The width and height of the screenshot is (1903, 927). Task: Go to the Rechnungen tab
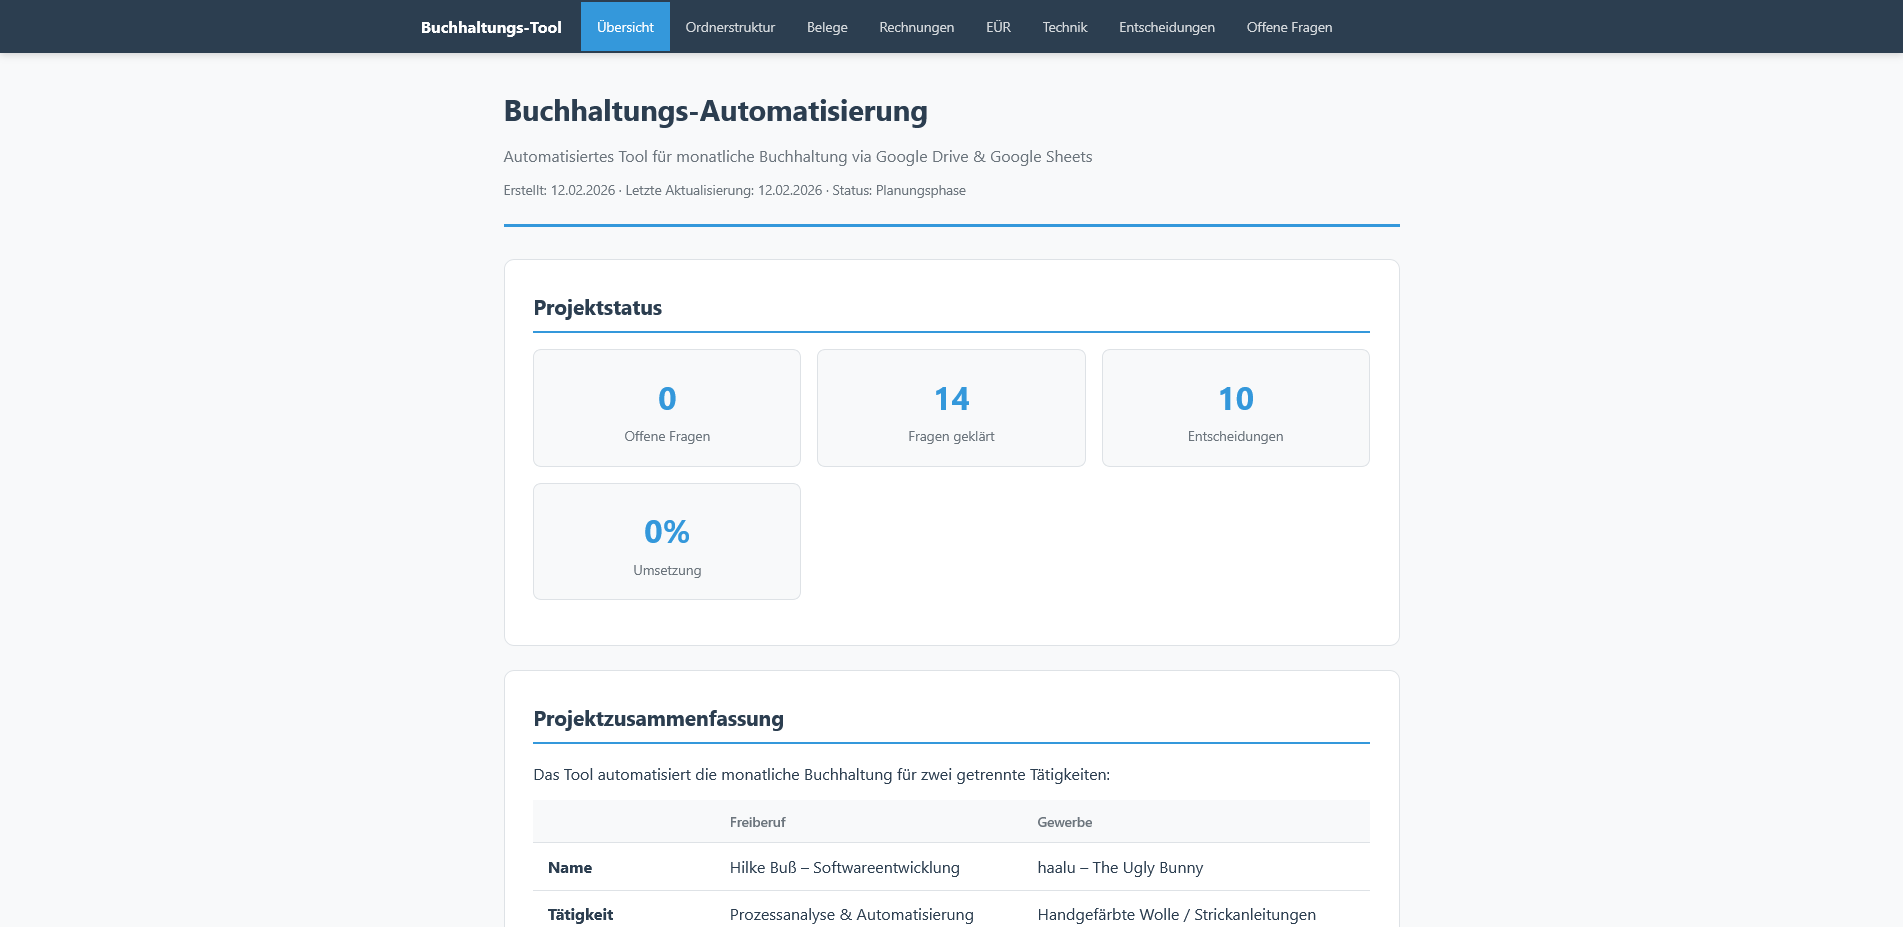pyautogui.click(x=916, y=27)
